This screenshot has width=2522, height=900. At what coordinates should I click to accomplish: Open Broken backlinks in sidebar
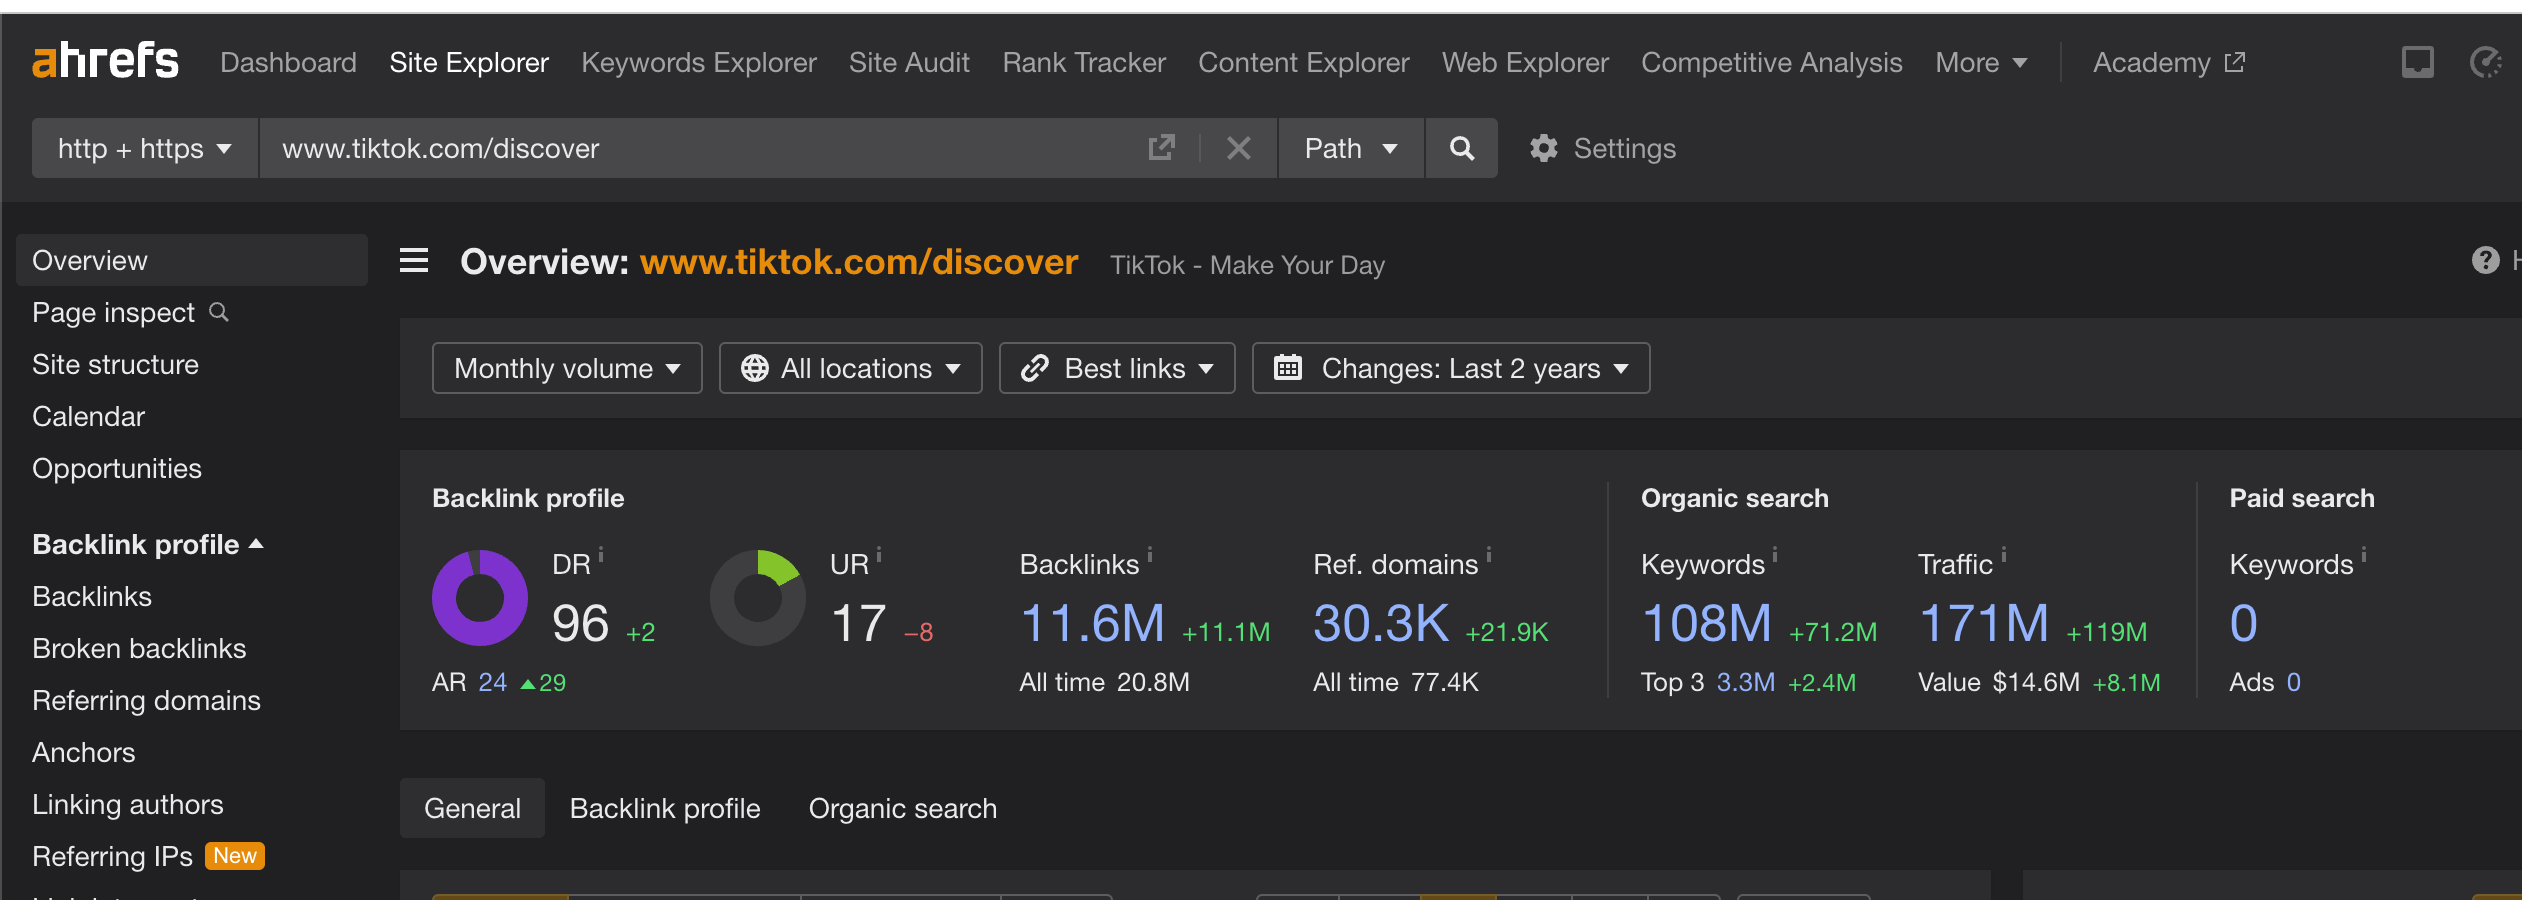coord(139,648)
